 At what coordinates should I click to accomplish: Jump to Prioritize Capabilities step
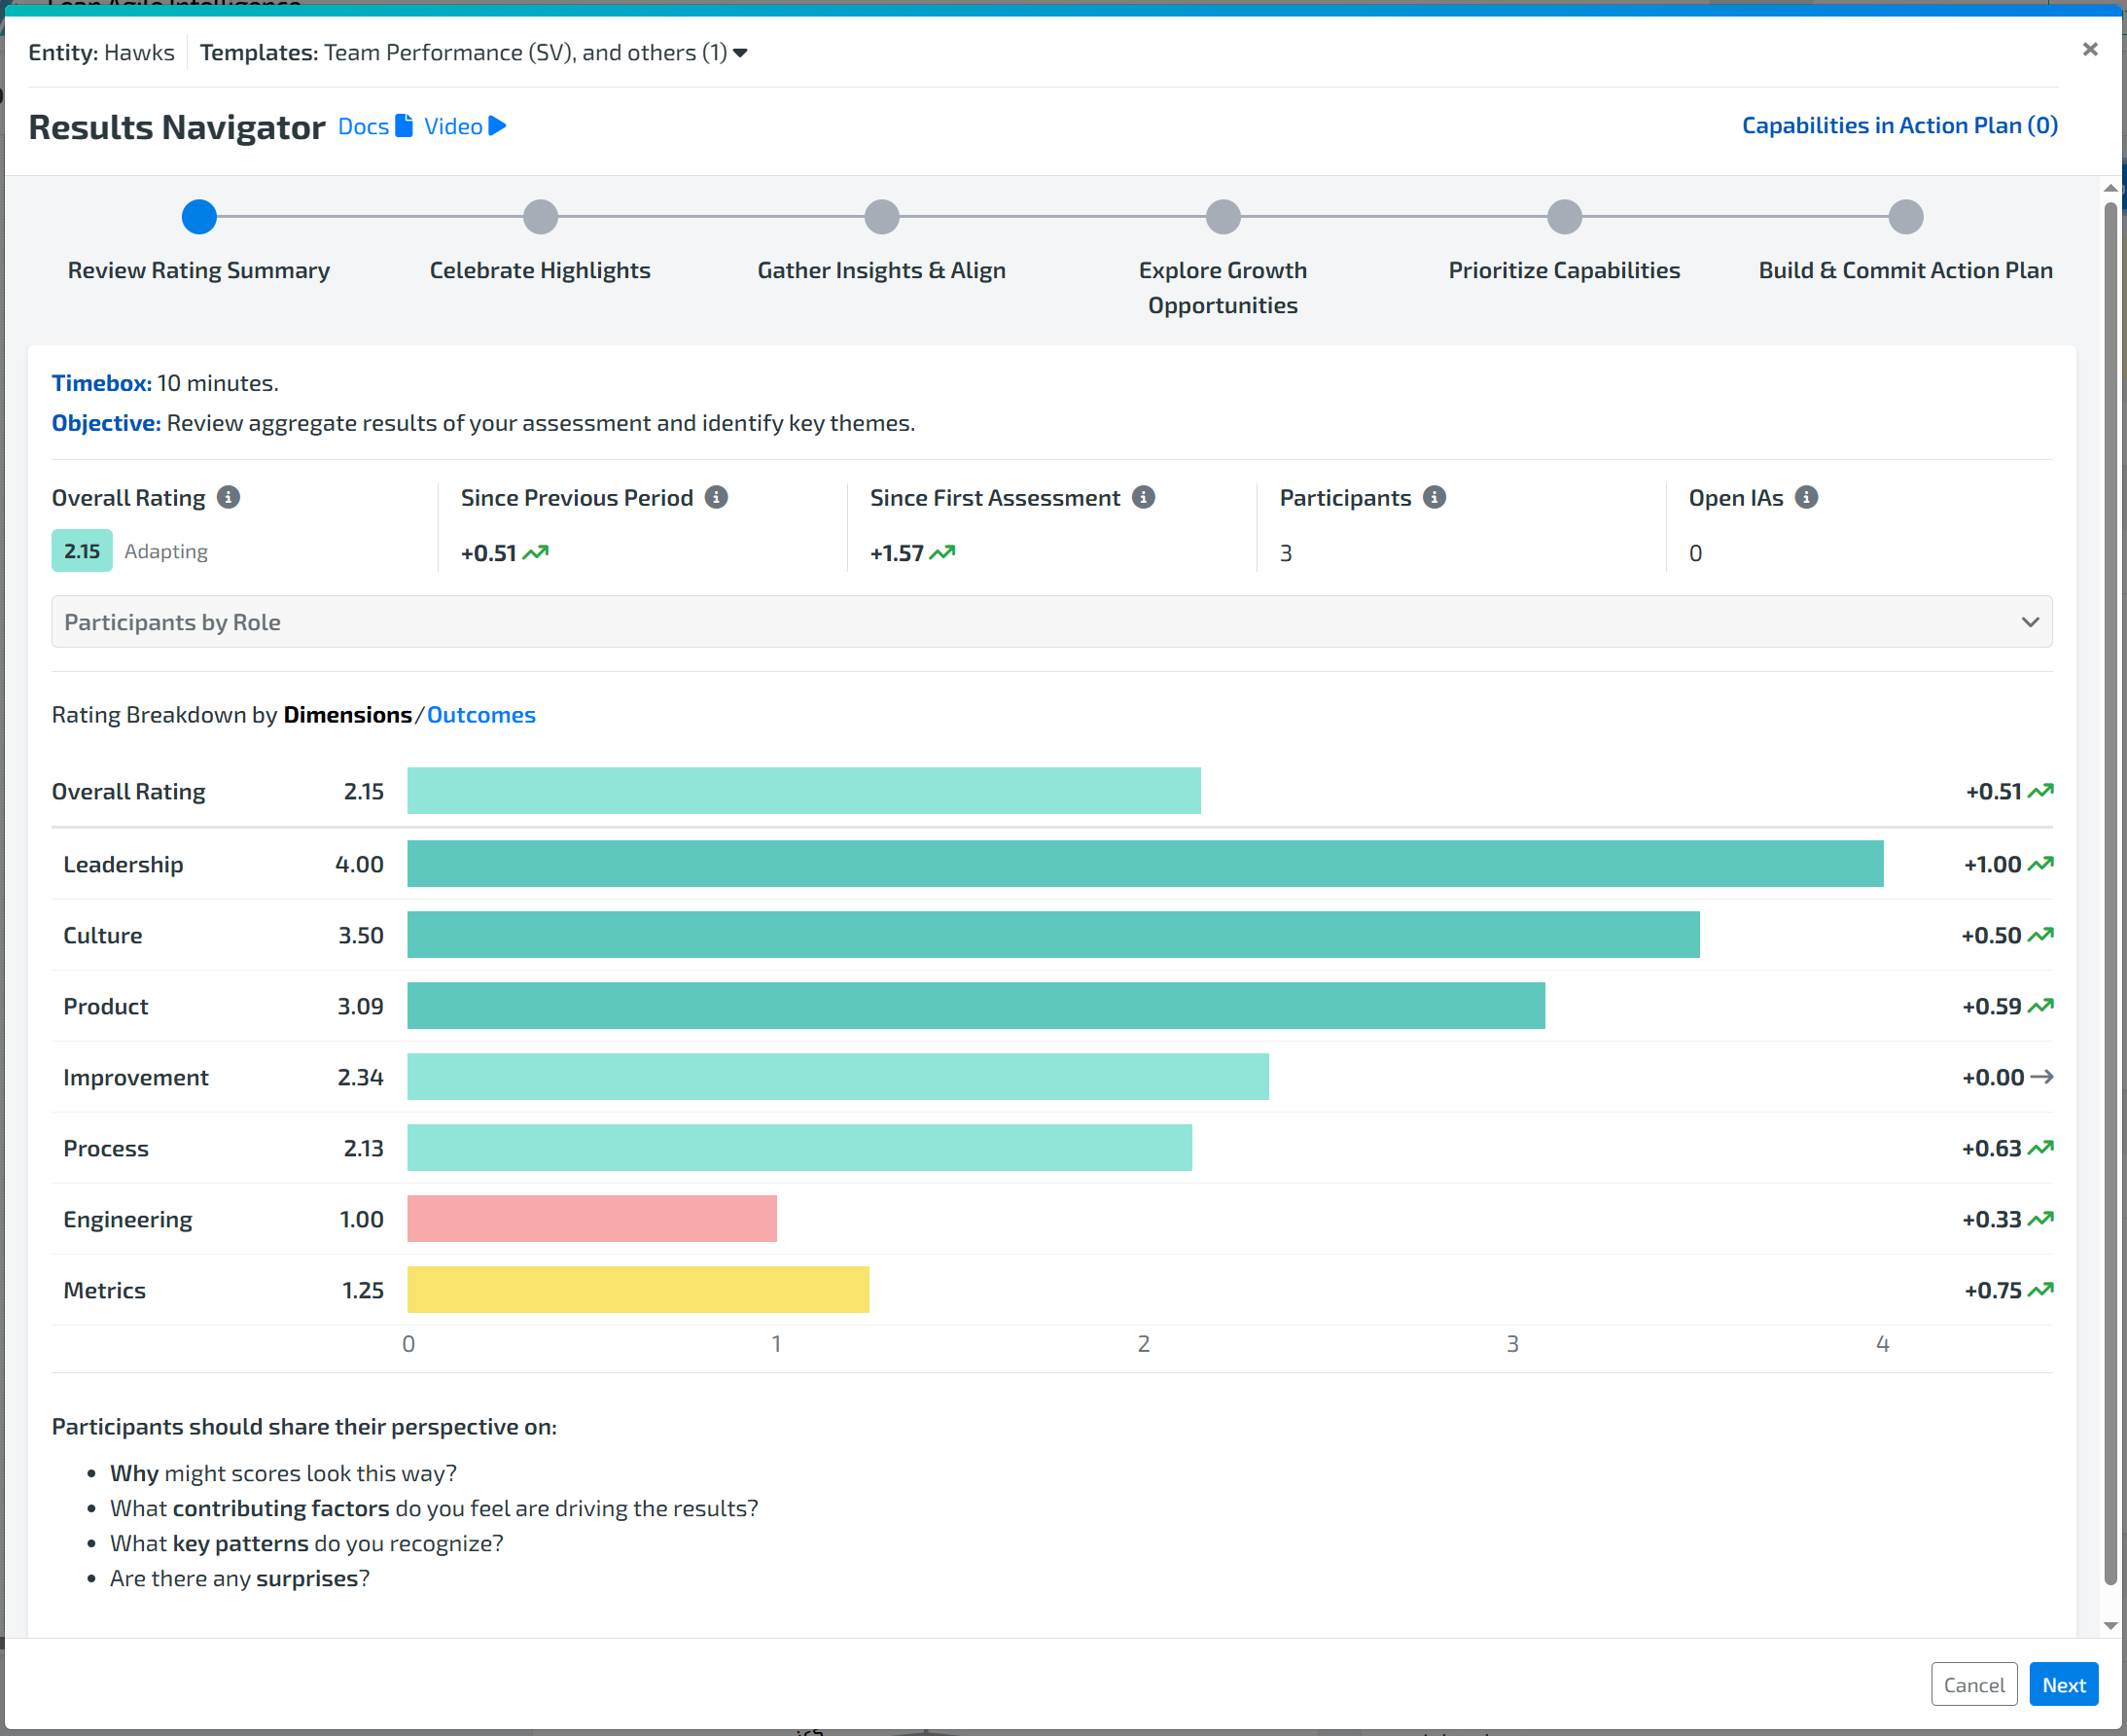click(x=1564, y=217)
